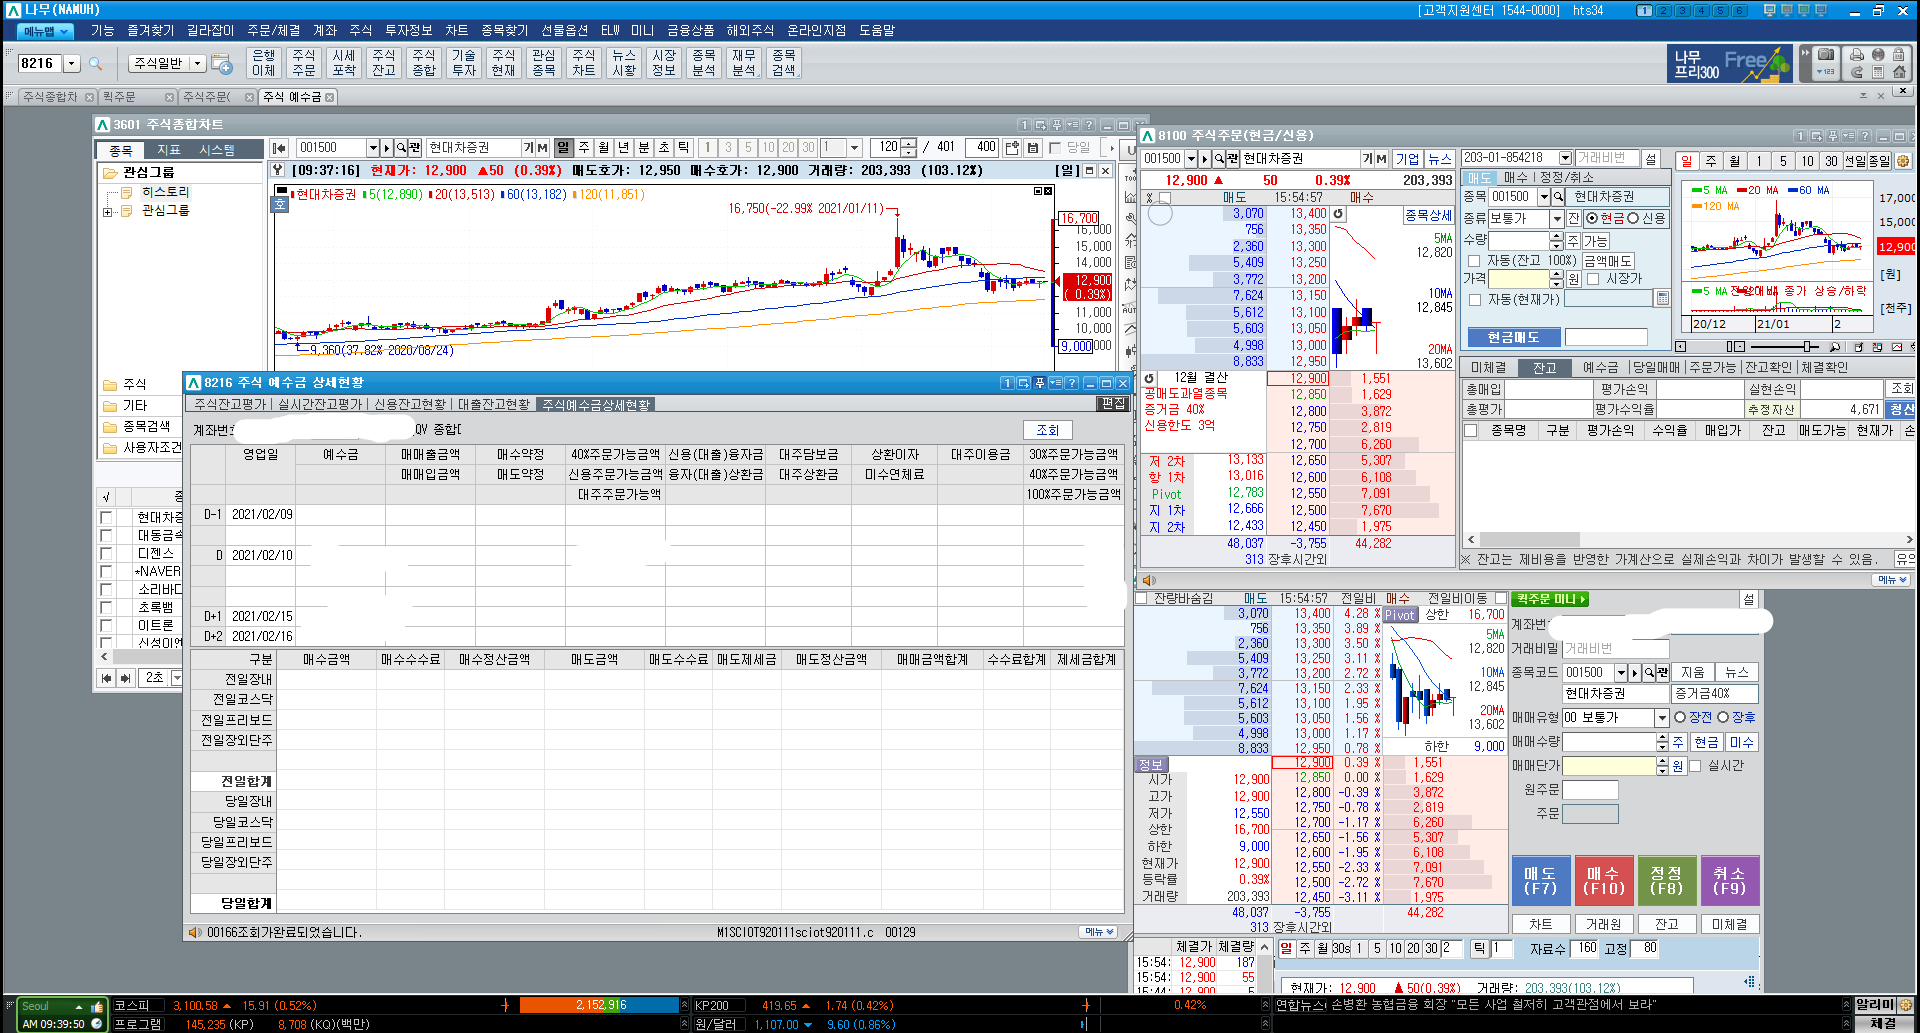Click the stock search magnifier beside 종목코드 in quick order
The height and width of the screenshot is (1033, 1920).
(x=1649, y=673)
